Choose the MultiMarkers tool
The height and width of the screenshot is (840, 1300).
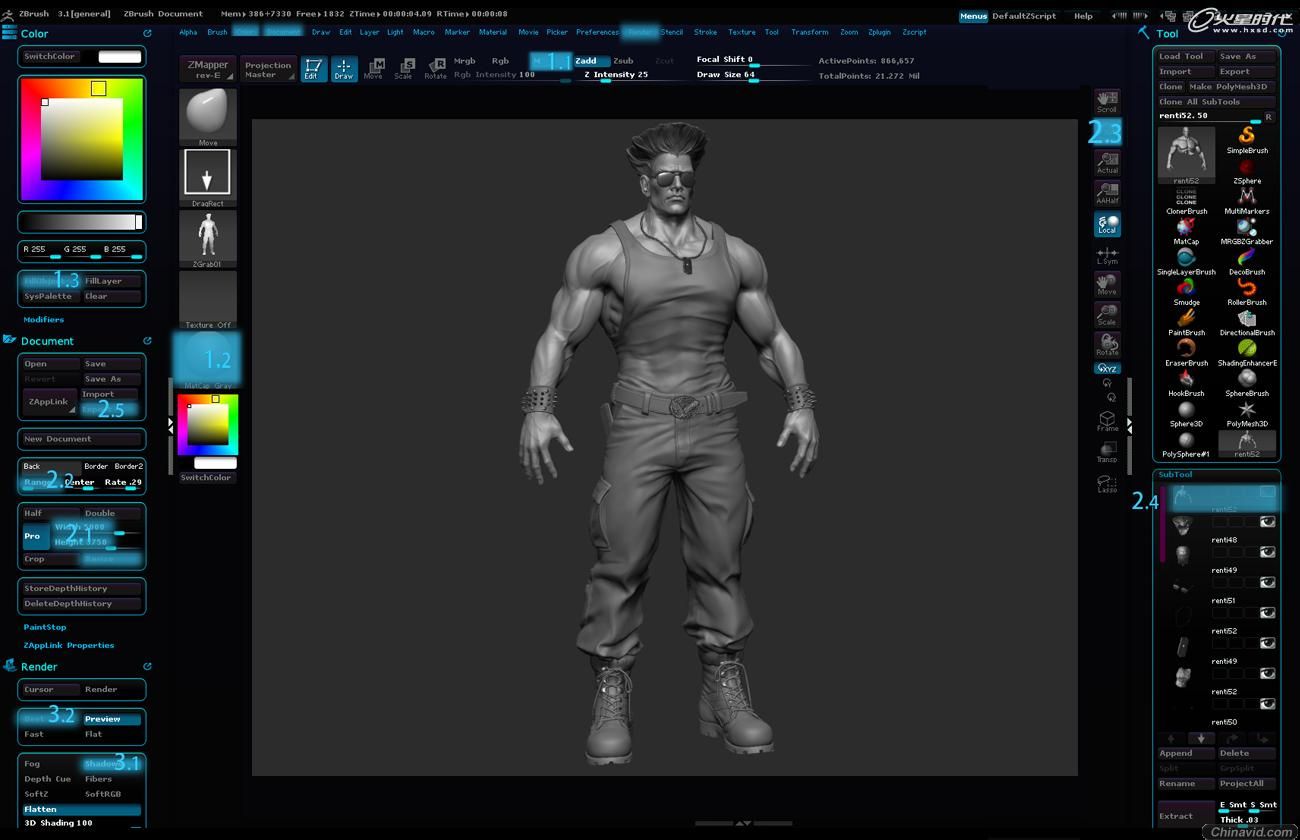[1247, 199]
